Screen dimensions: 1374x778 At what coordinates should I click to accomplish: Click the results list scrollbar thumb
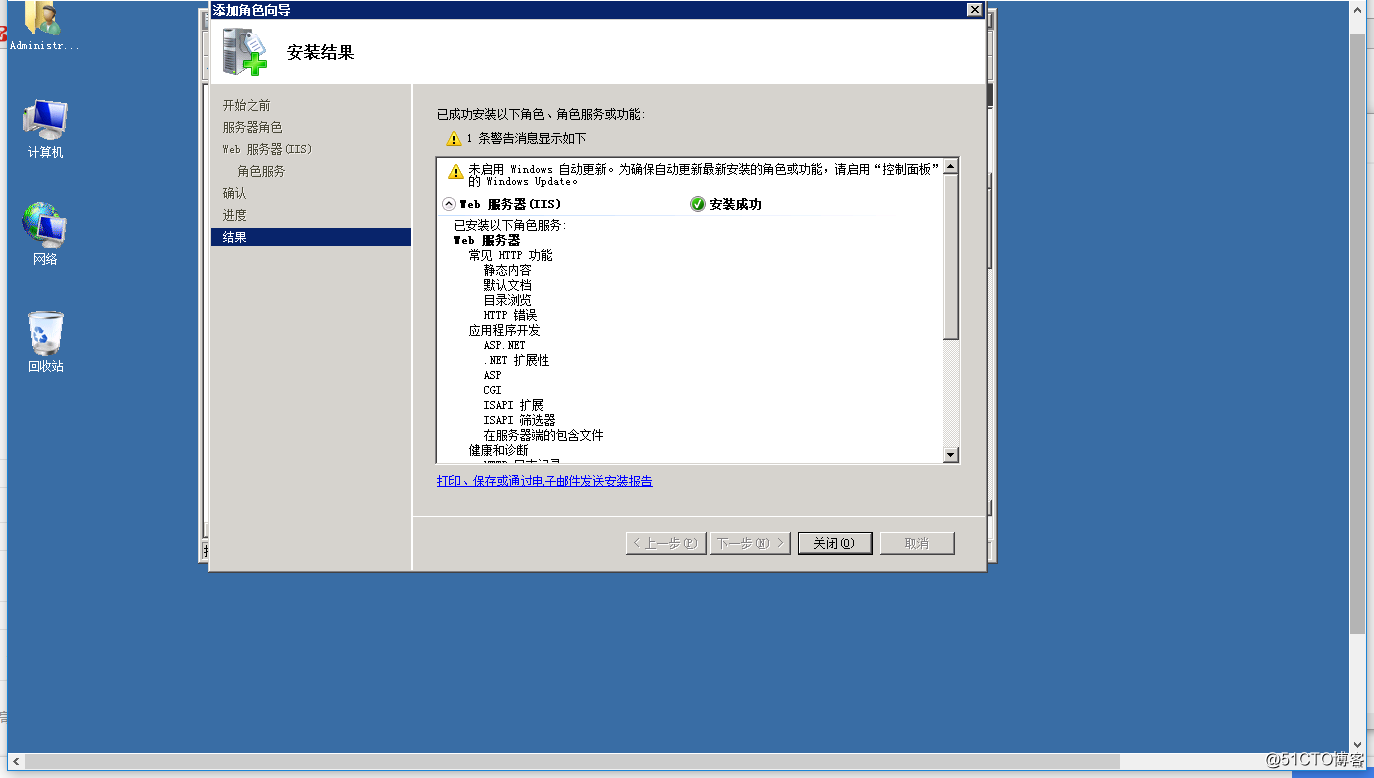[951, 256]
